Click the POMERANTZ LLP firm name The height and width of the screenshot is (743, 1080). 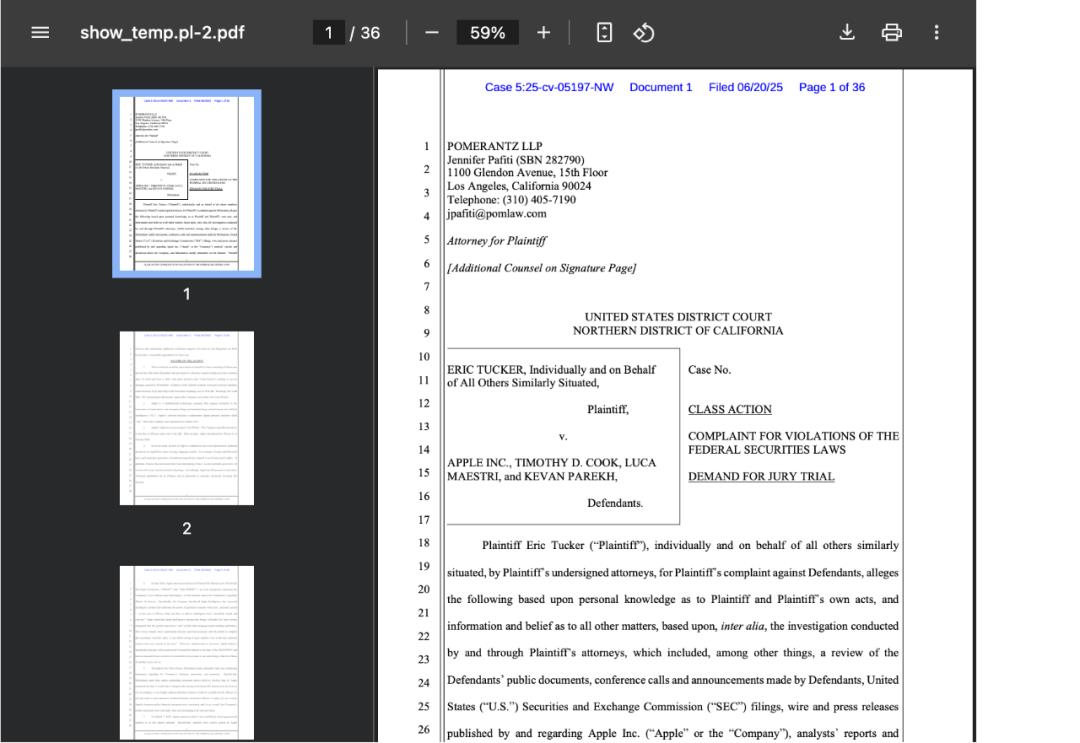pos(495,146)
